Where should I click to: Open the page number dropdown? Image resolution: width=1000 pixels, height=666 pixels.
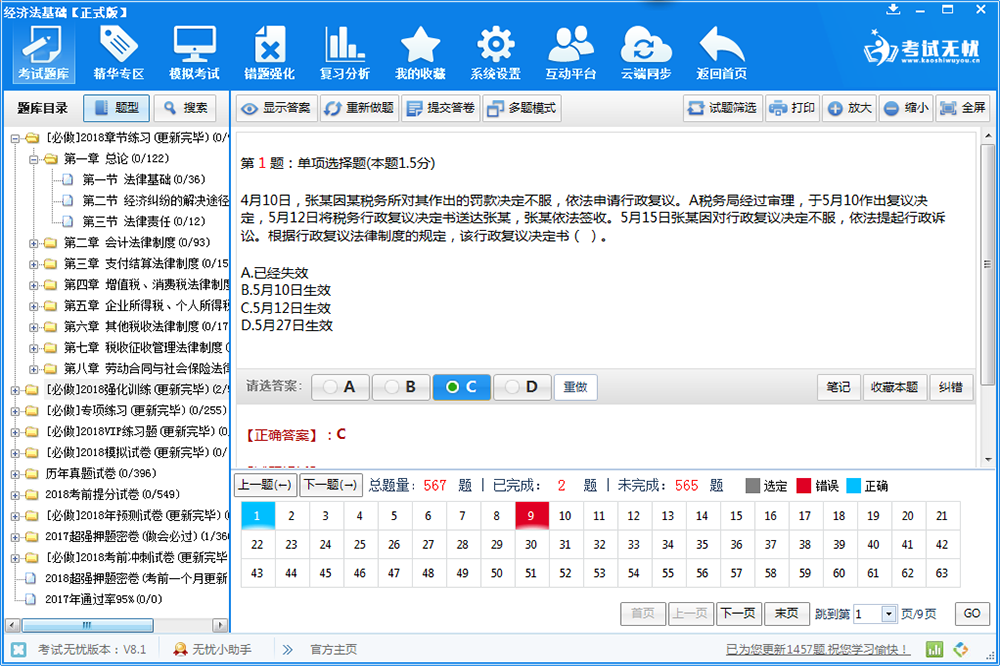pos(890,614)
